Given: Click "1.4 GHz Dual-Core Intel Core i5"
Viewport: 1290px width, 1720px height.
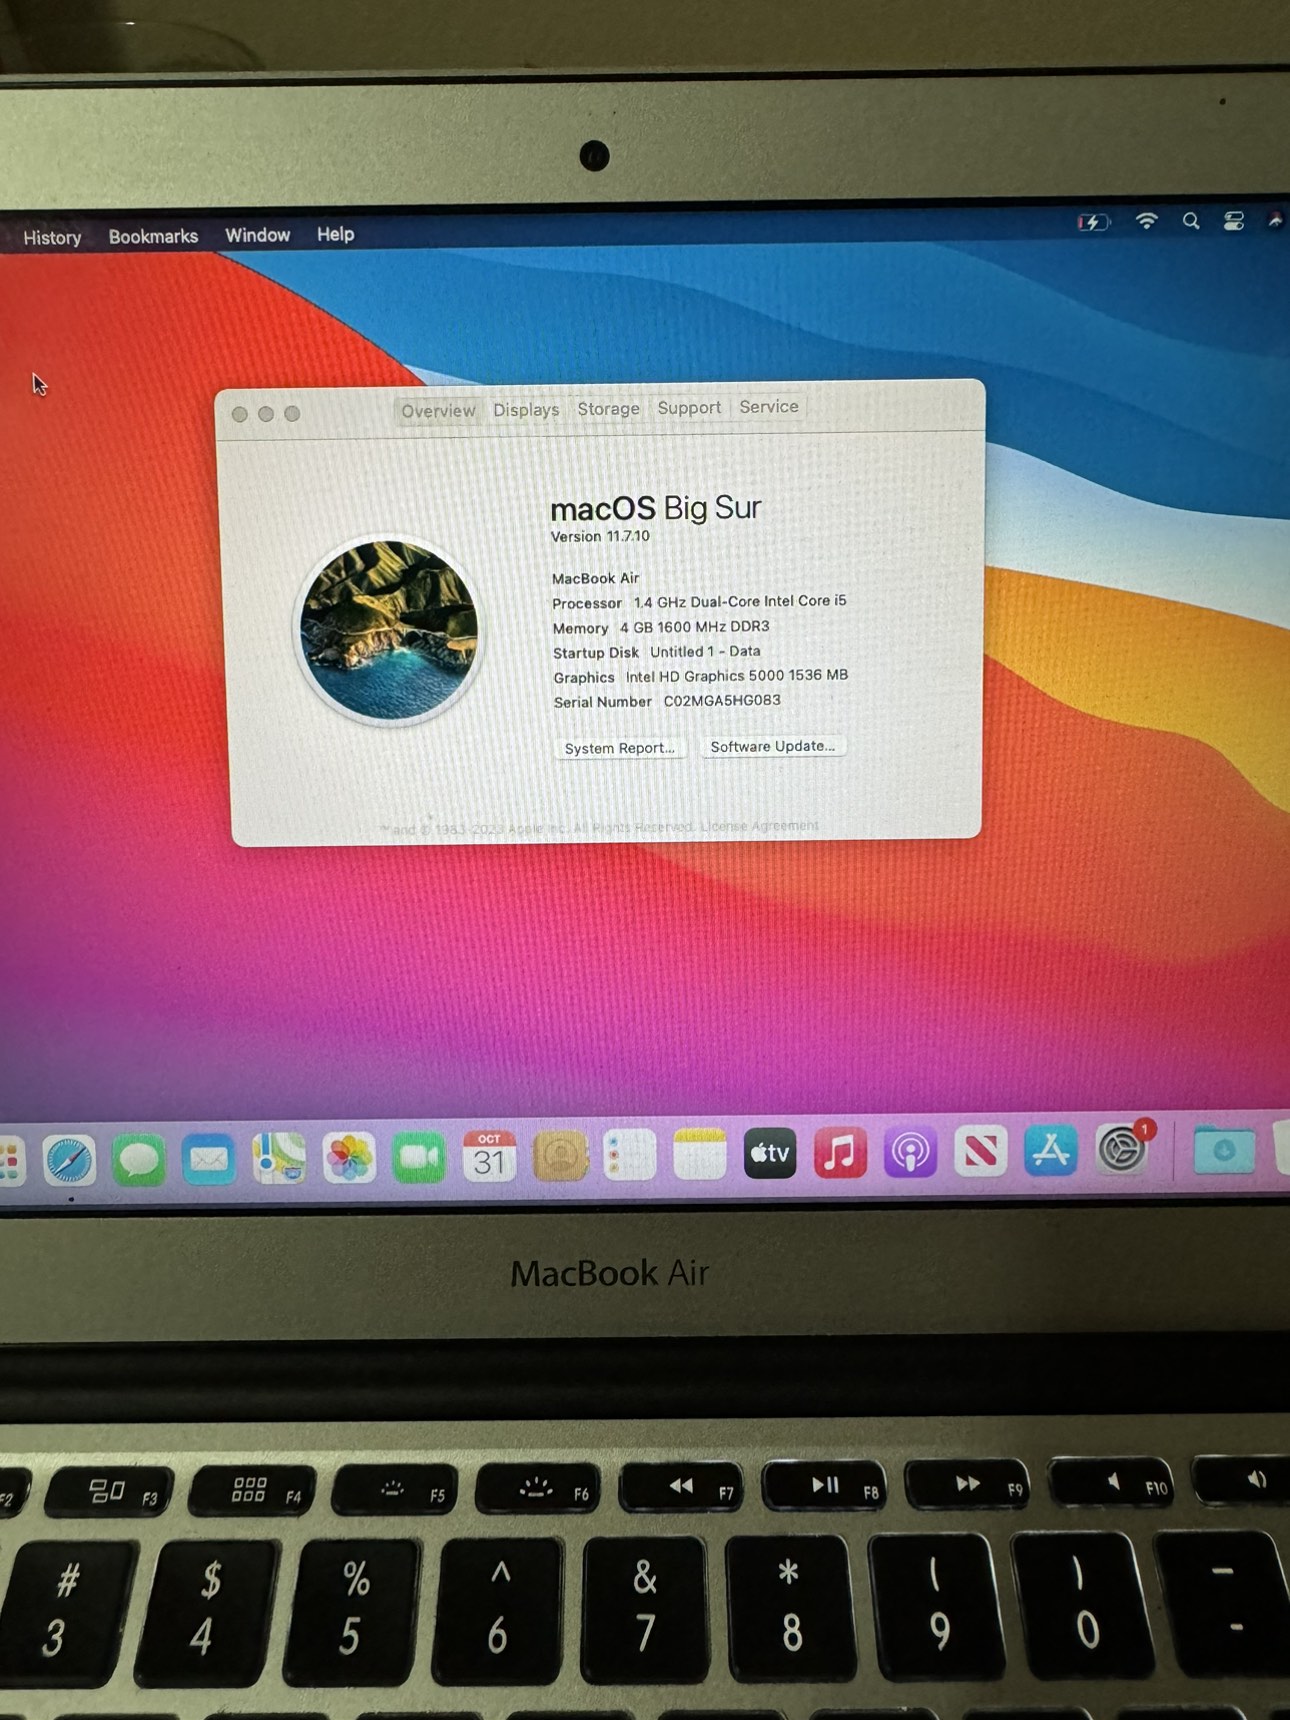Looking at the screenshot, I should pos(740,601).
